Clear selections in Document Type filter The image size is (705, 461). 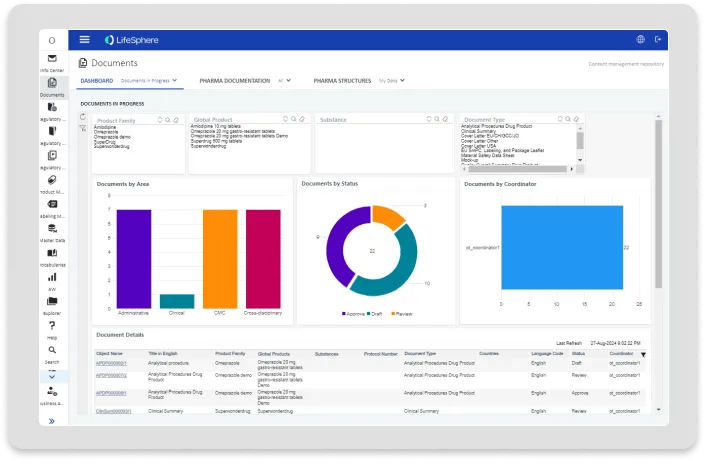pos(576,119)
